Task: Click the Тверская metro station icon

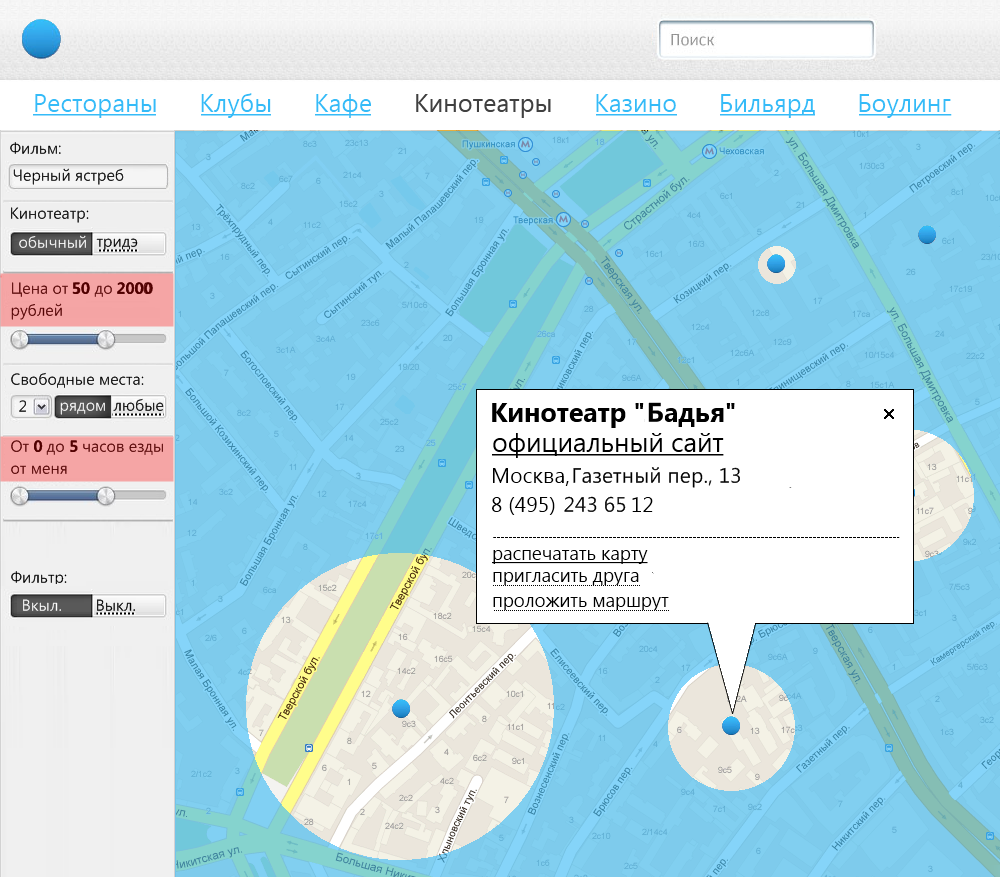Action: pos(564,218)
